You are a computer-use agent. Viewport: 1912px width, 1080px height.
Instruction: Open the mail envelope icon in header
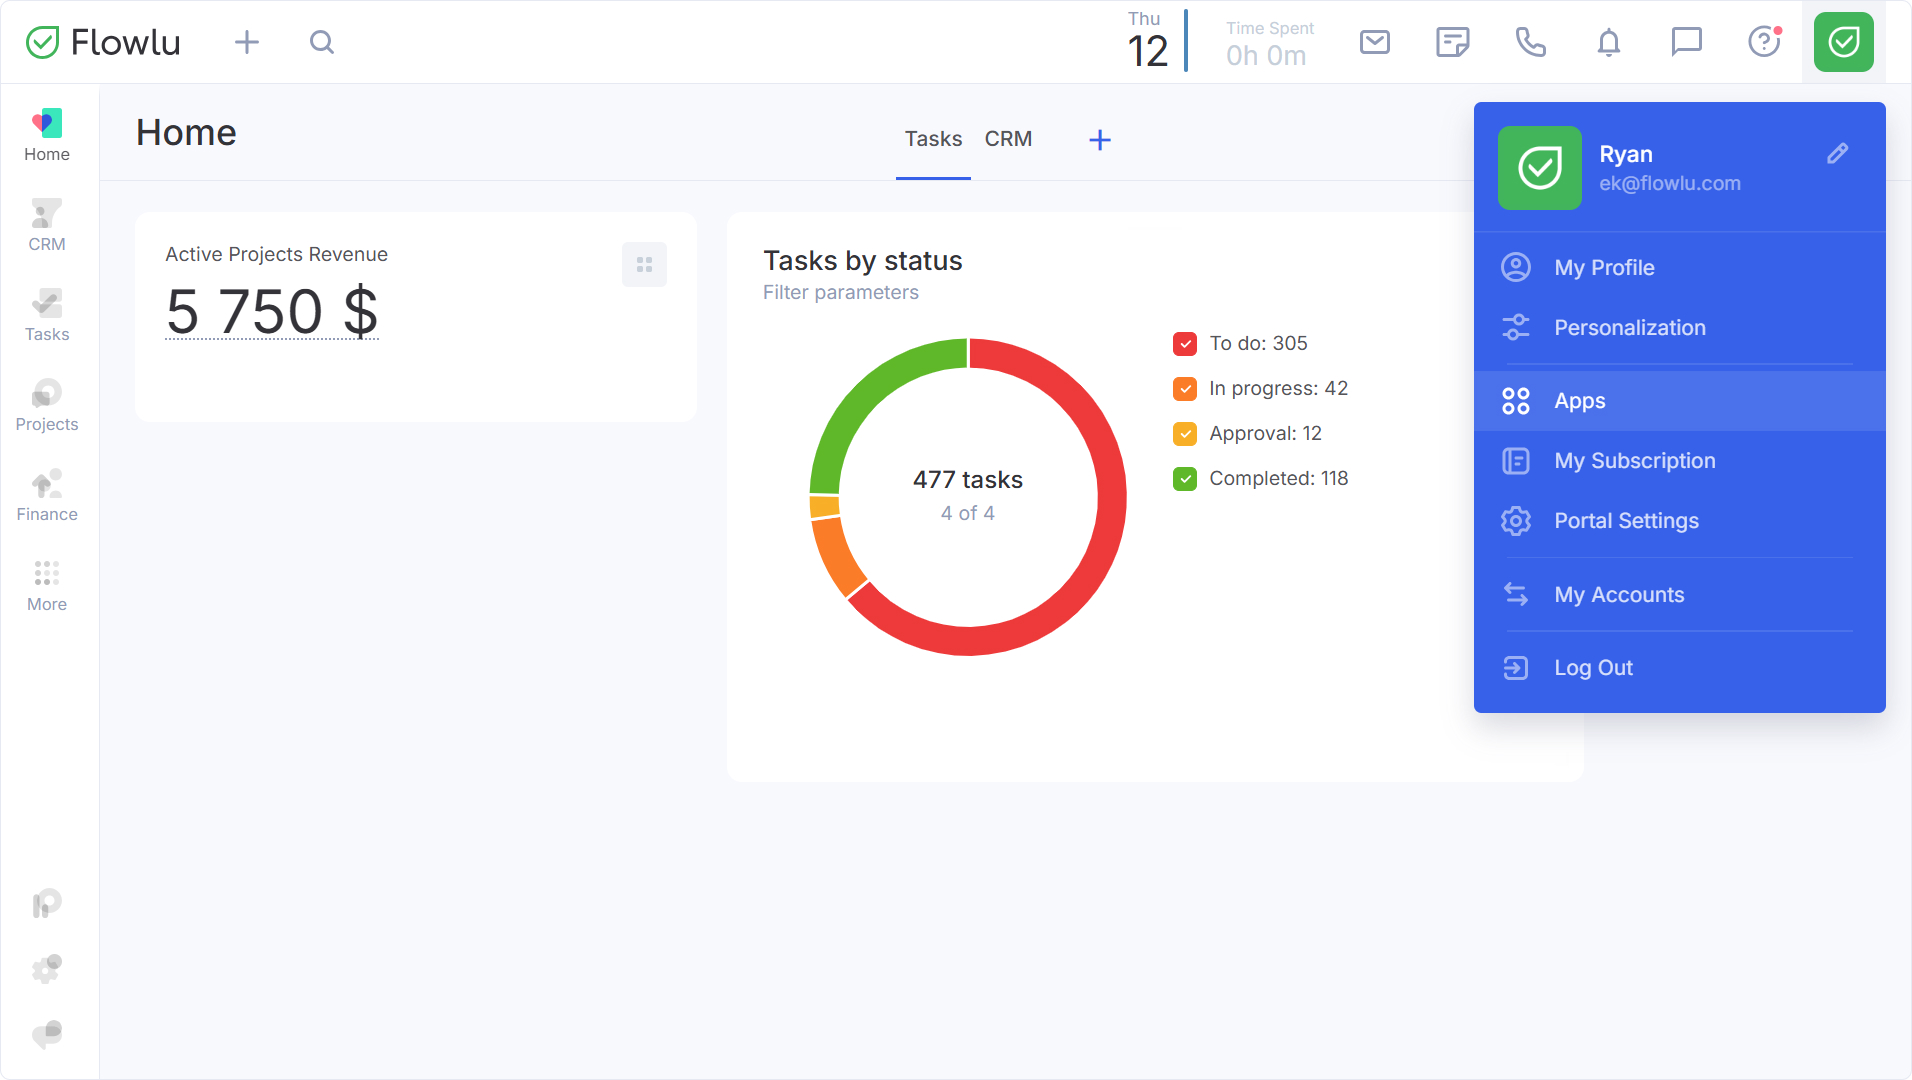[1374, 42]
